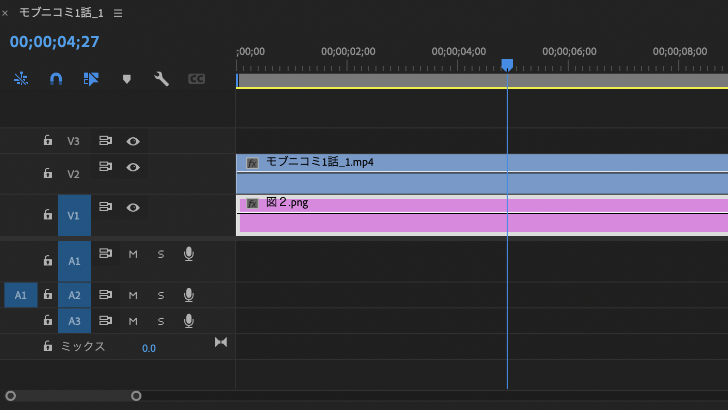
Task: Open the sequence panel hamburger menu
Action: tap(118, 13)
